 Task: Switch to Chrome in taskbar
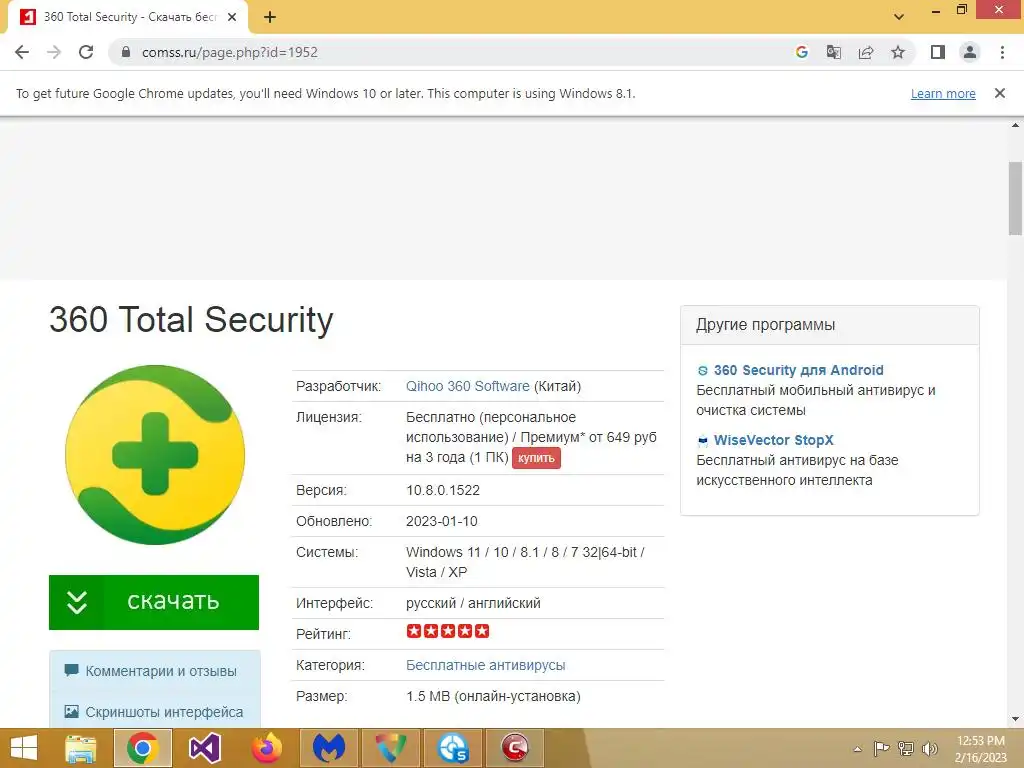coord(142,748)
